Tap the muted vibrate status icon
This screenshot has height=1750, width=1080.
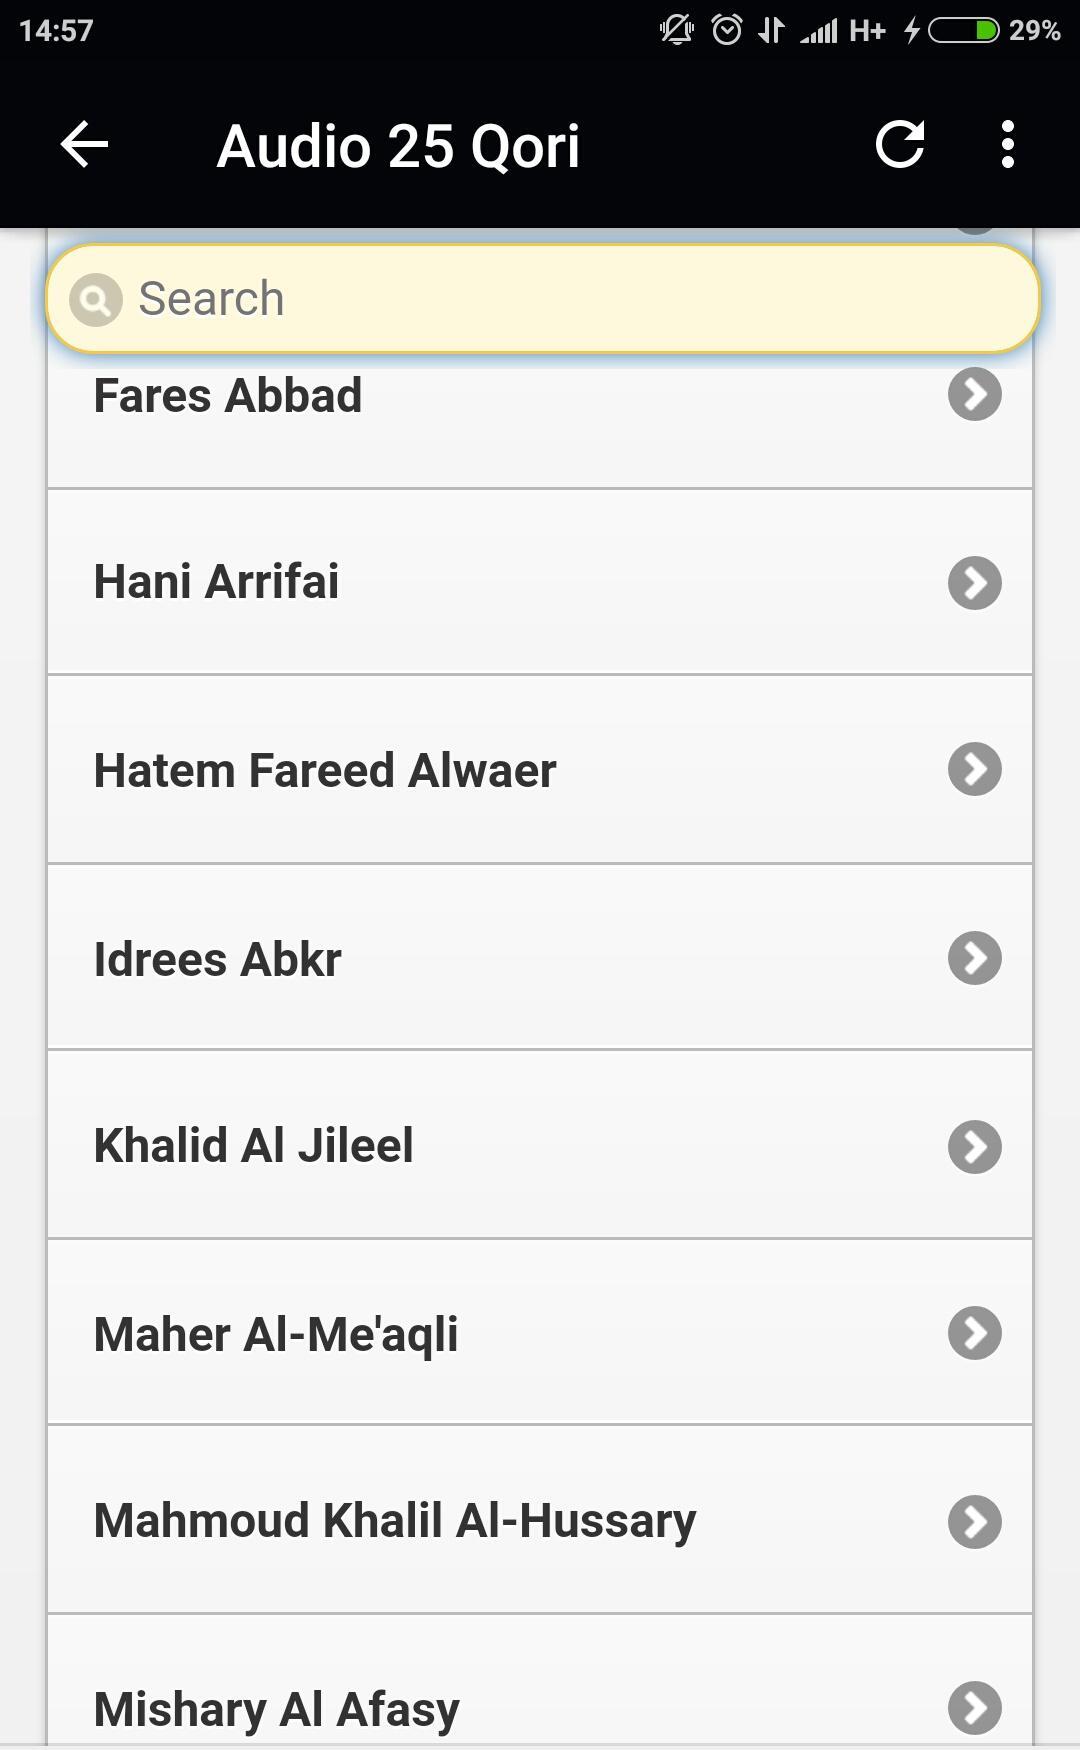(677, 30)
